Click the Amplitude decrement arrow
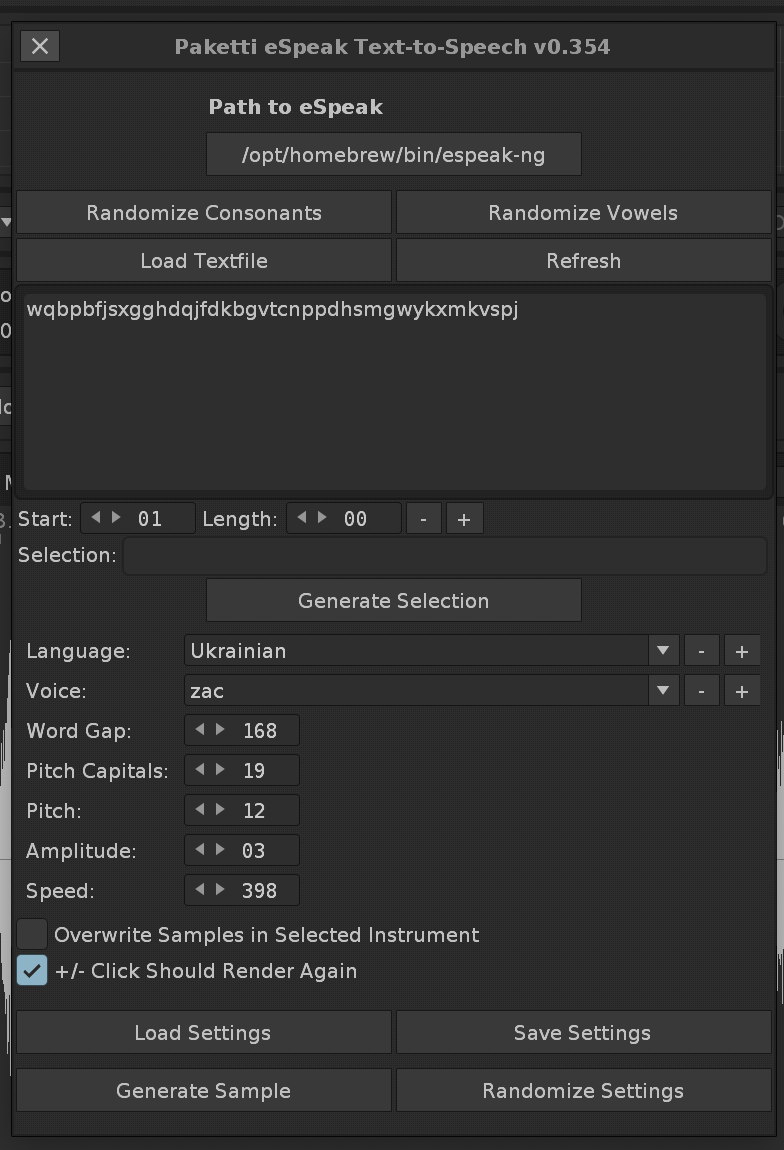Viewport: 784px width, 1150px height. [x=200, y=850]
